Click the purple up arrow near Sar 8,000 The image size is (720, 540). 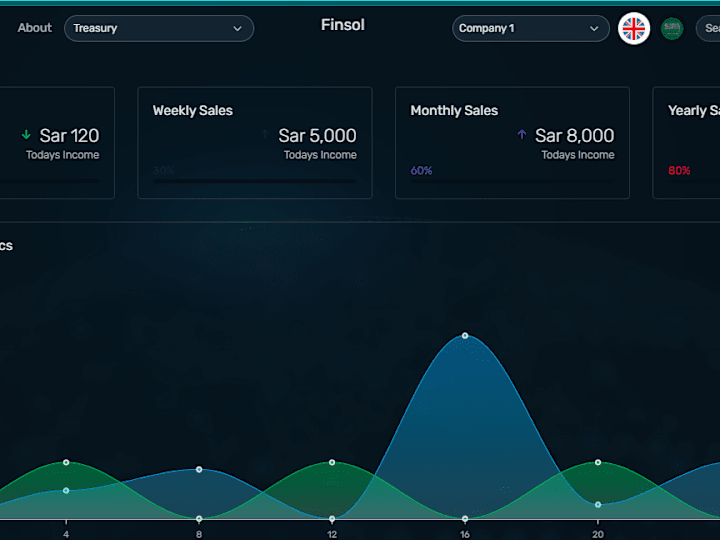pyautogui.click(x=522, y=134)
